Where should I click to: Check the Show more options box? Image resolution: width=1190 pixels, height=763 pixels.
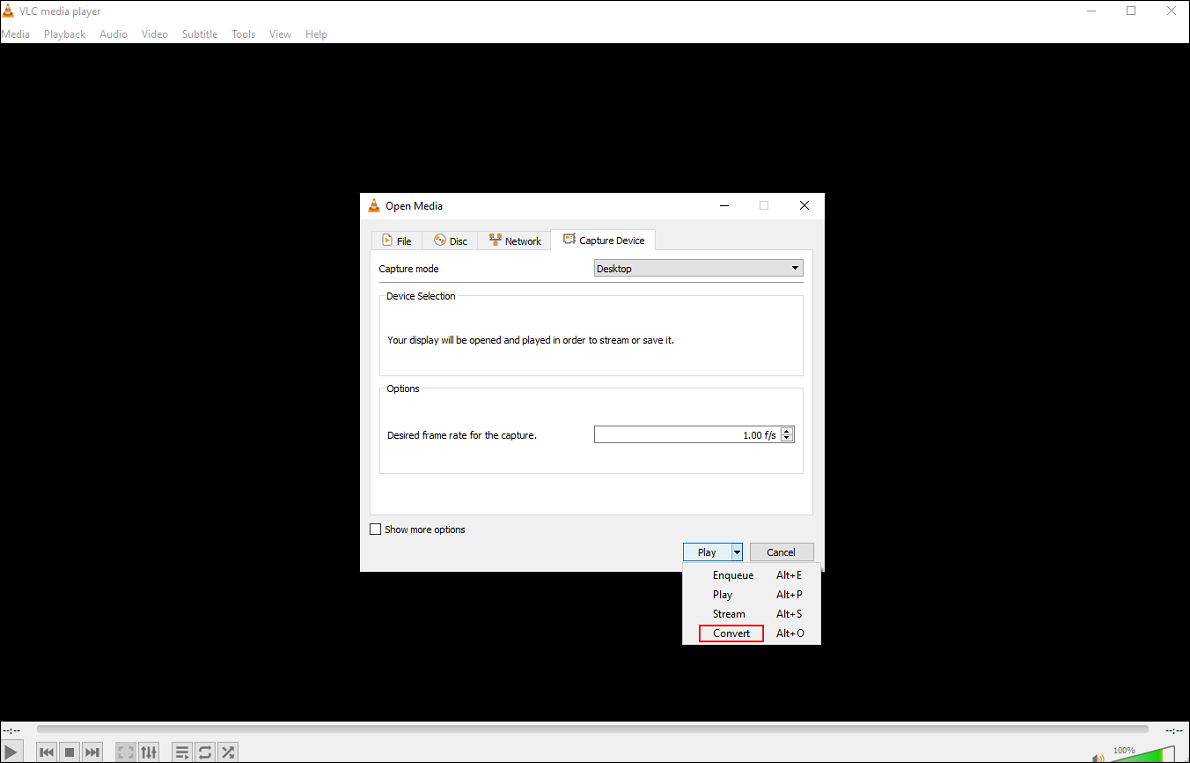(376, 529)
